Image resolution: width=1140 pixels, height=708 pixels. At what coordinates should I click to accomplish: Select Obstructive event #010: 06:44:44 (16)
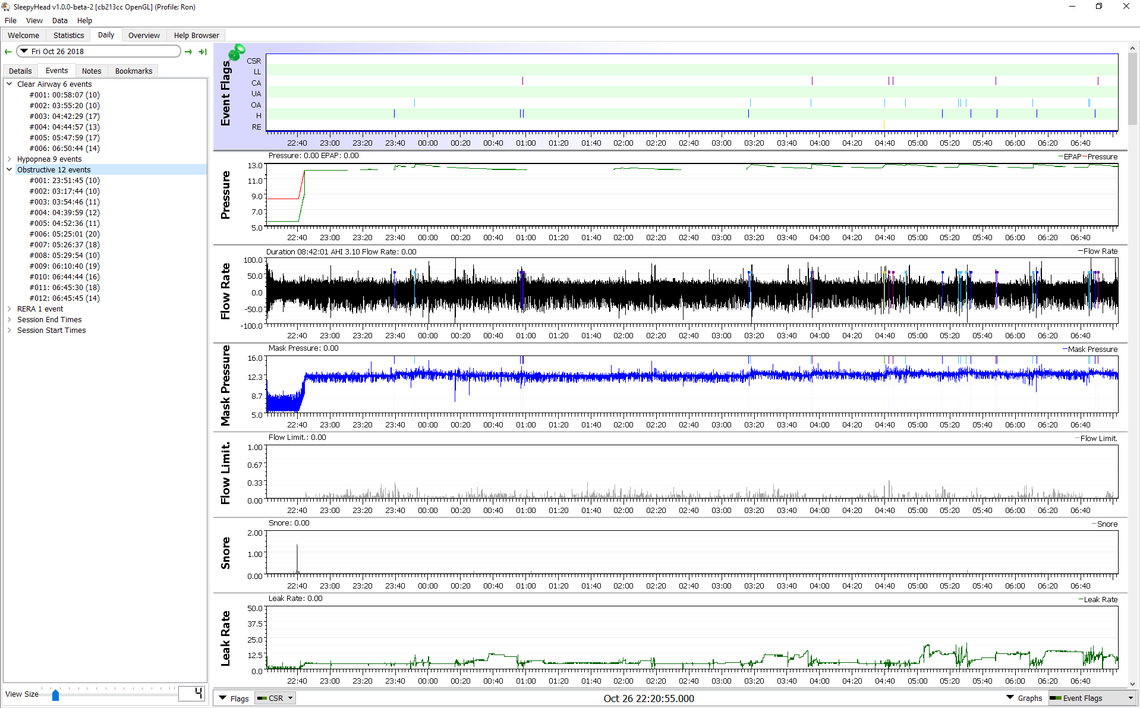tap(65, 277)
